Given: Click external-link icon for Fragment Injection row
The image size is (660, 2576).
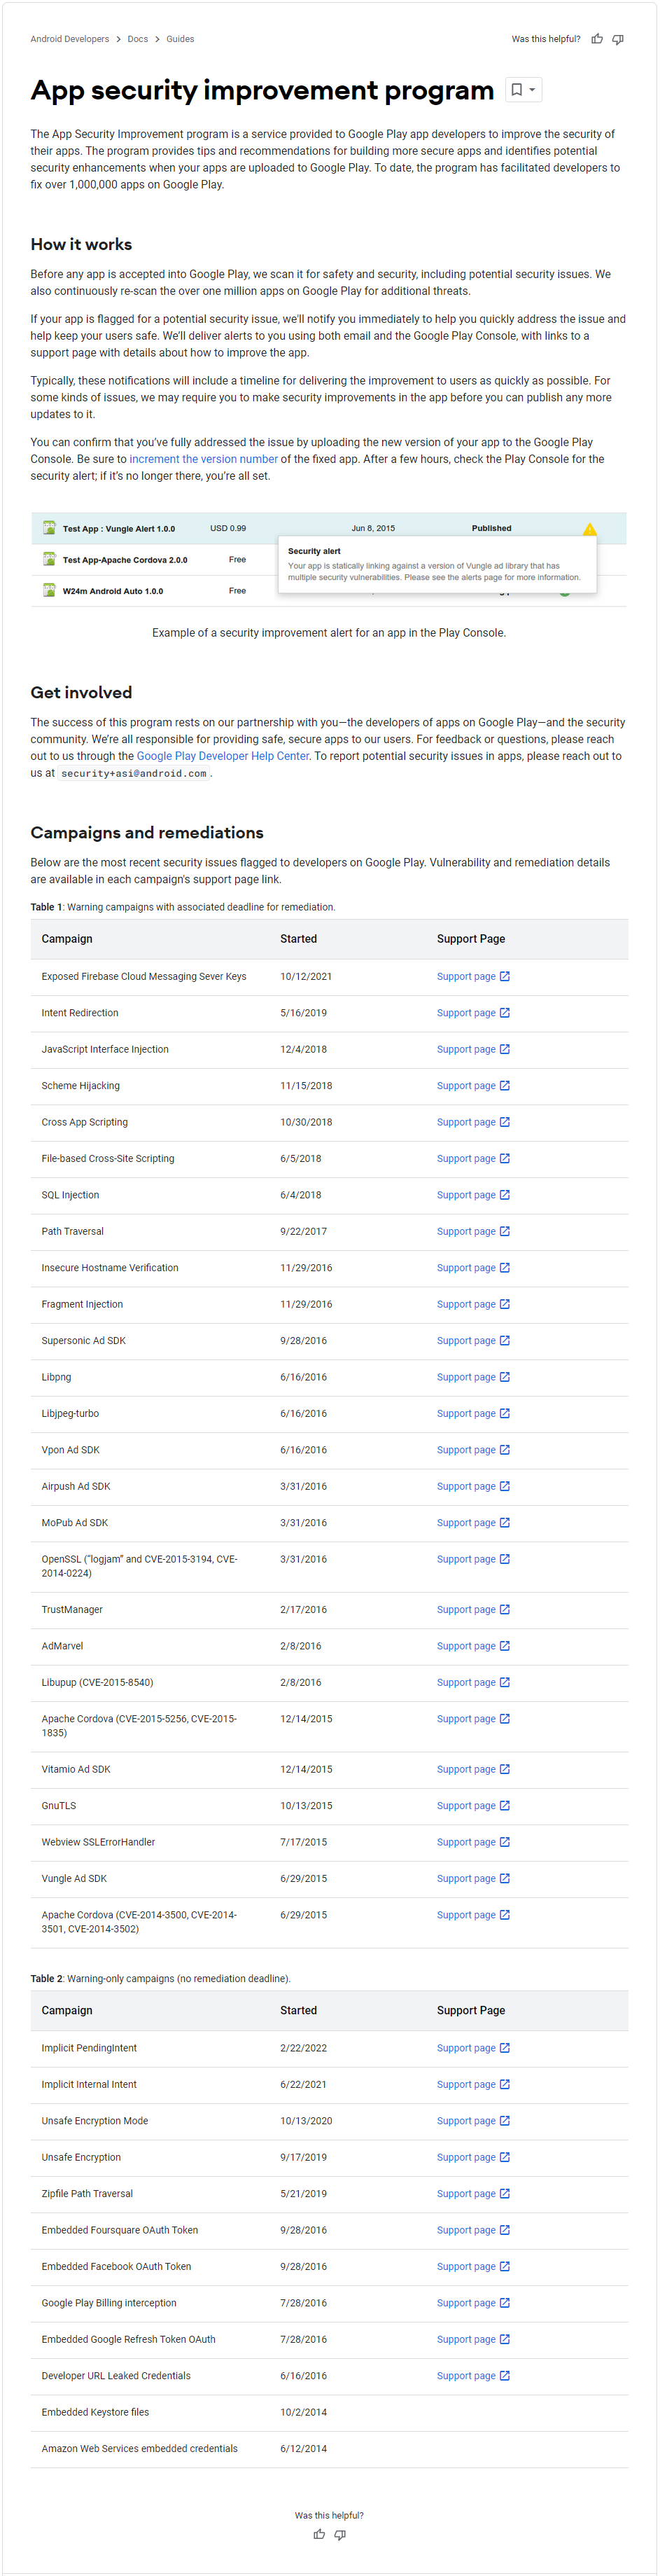Looking at the screenshot, I should [x=505, y=1304].
